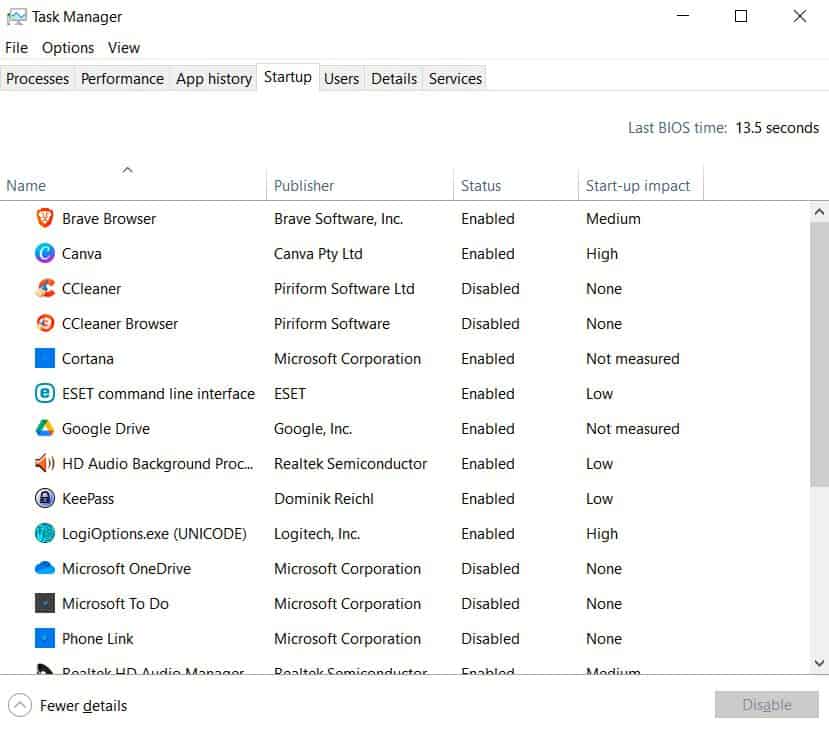The height and width of the screenshot is (731, 829).
Task: Click the Brave Browser lion icon
Action: pos(44,218)
